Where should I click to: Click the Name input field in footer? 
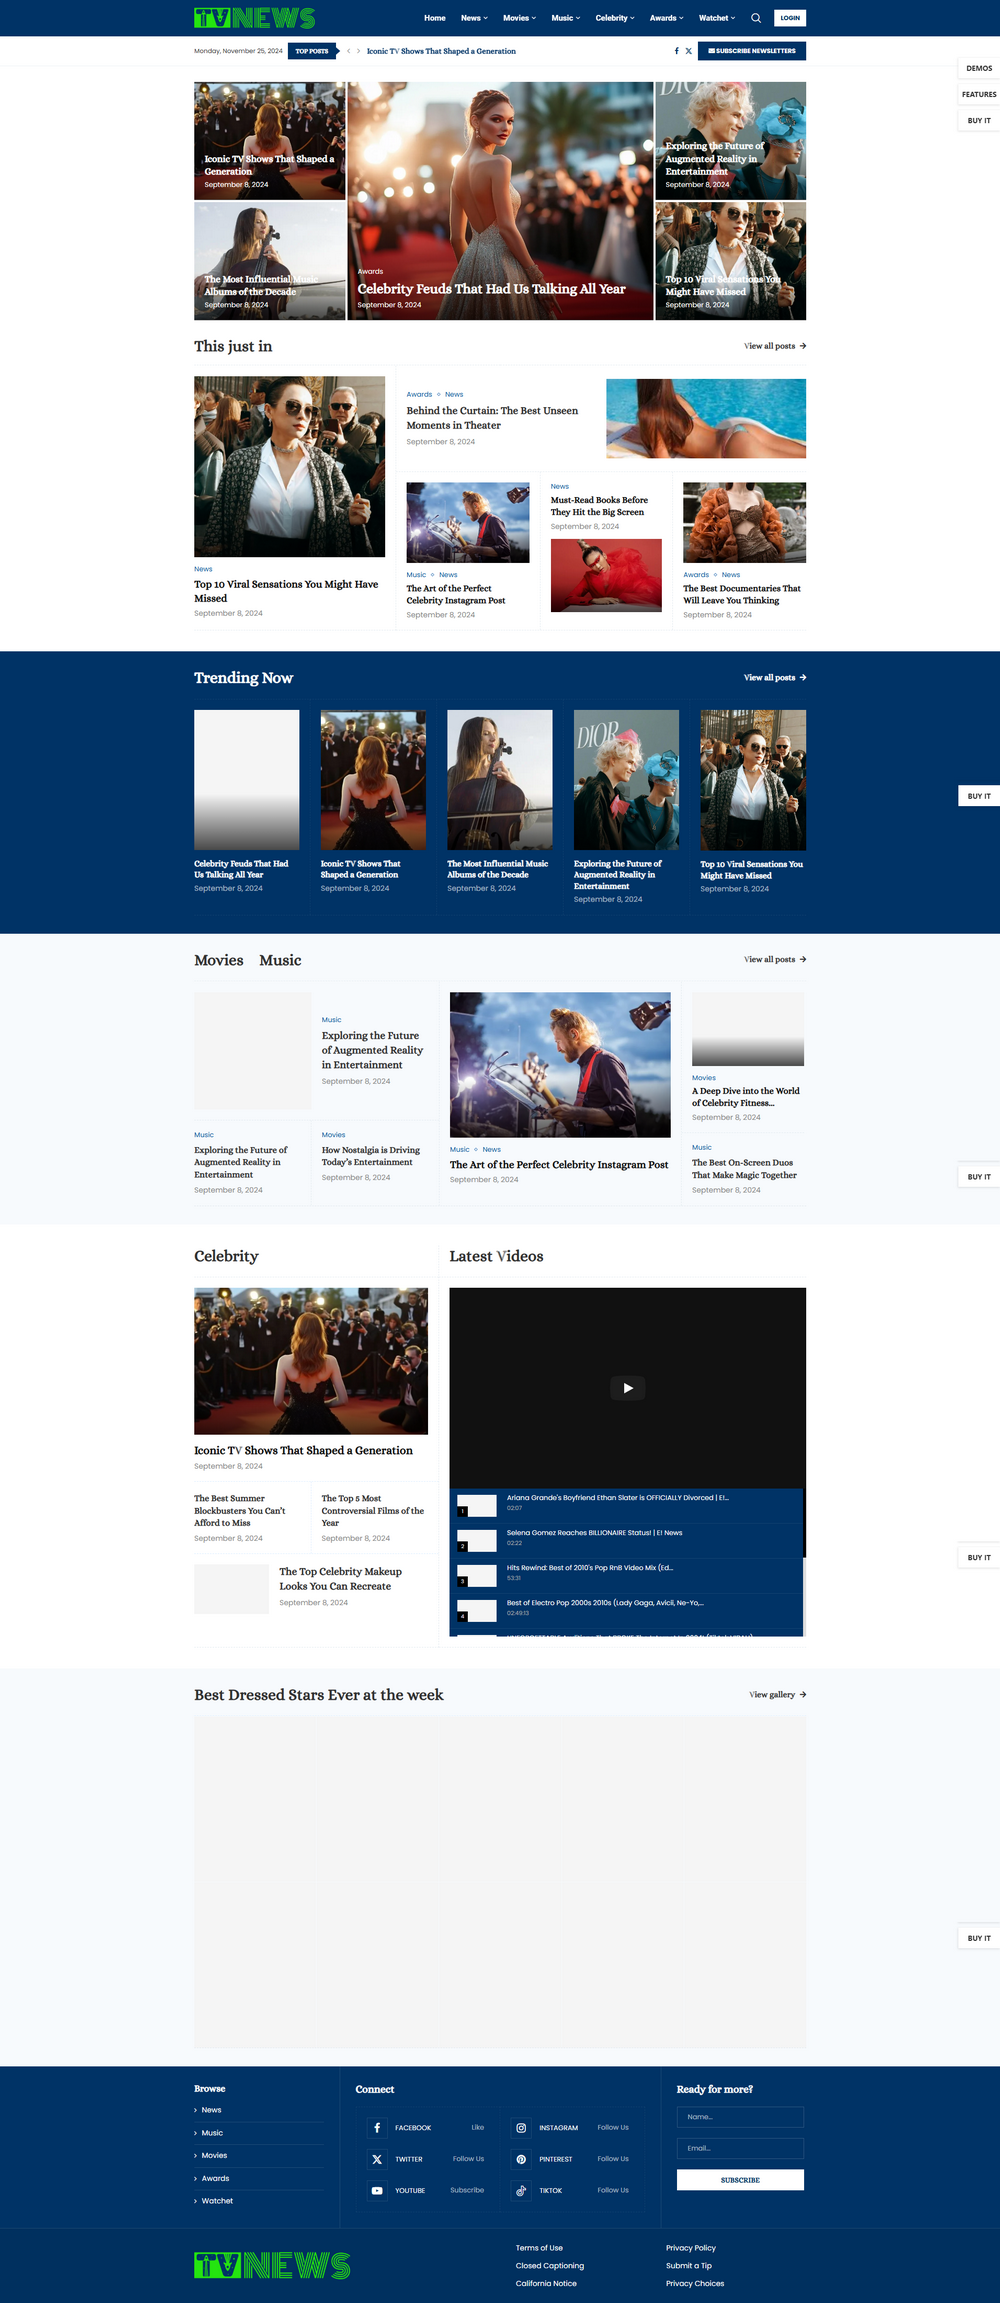740,2117
